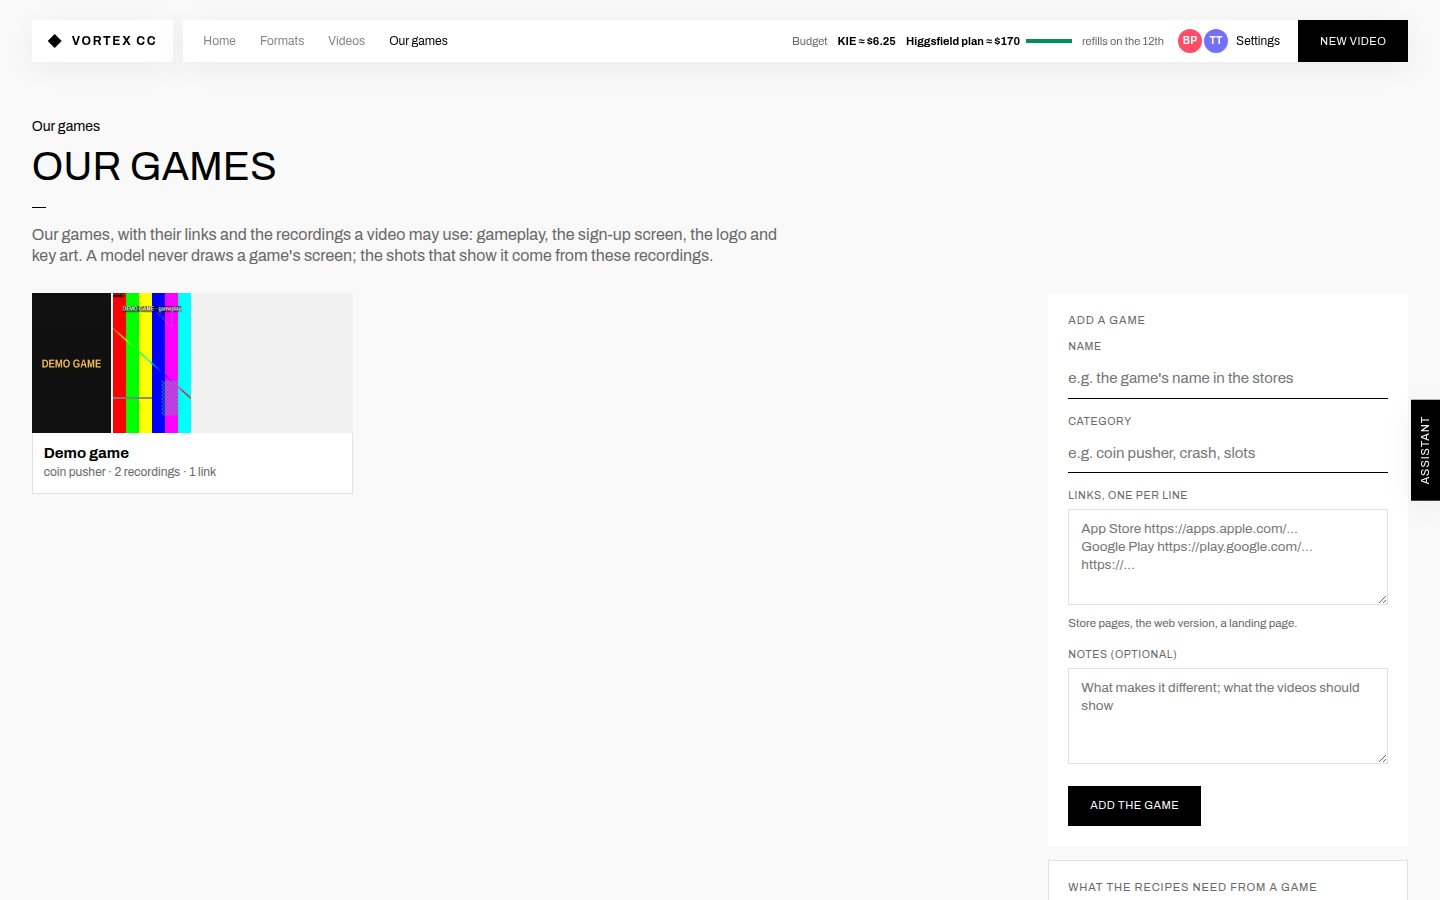Screen dimensions: 1440x900
Task: Open the BP user avatar
Action: point(1189,41)
